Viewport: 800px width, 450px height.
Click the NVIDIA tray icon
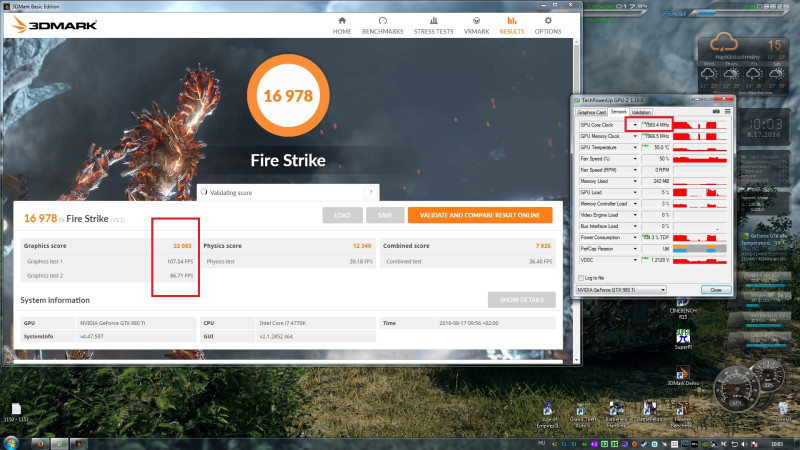(705, 444)
